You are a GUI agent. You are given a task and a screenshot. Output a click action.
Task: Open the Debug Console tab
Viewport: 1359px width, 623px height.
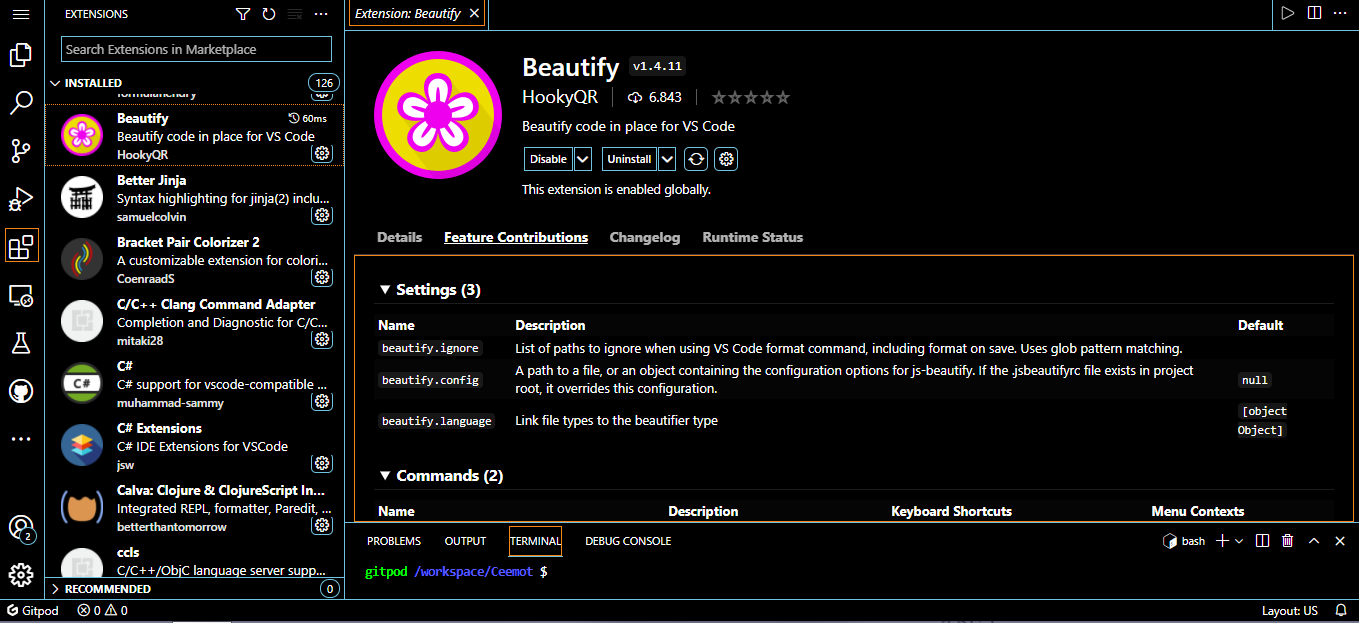[x=628, y=541]
